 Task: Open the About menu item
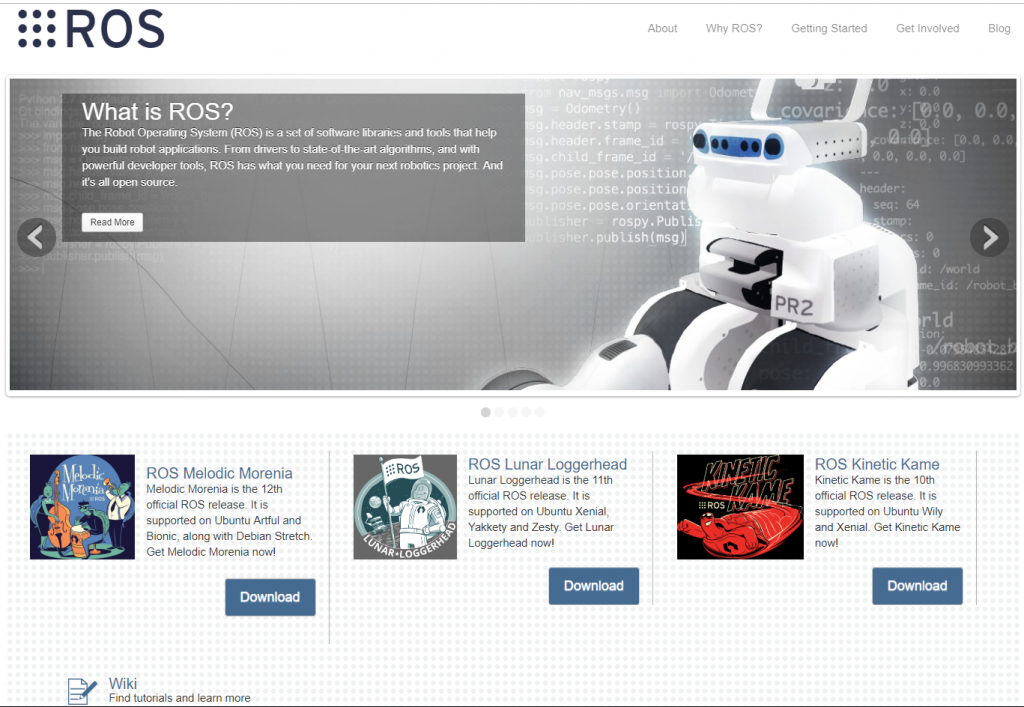click(662, 28)
